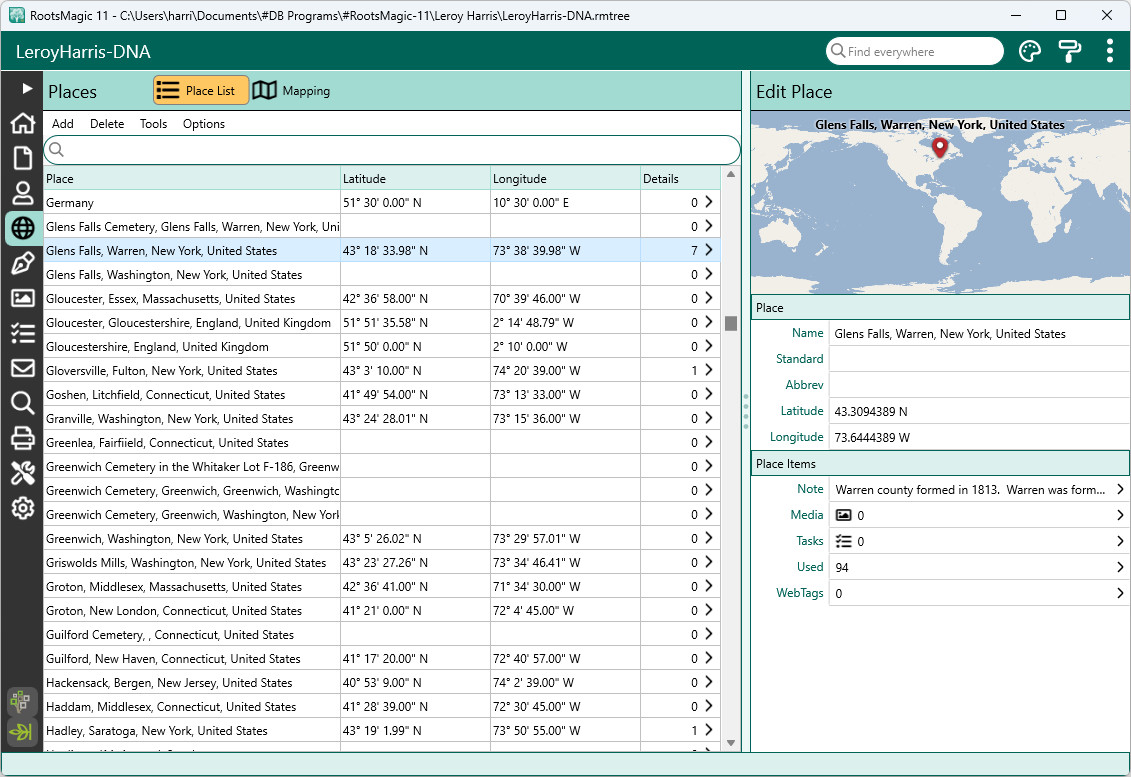Select Groton, New London, Connecticut row
Viewport: 1131px width, 777px height.
(382, 610)
